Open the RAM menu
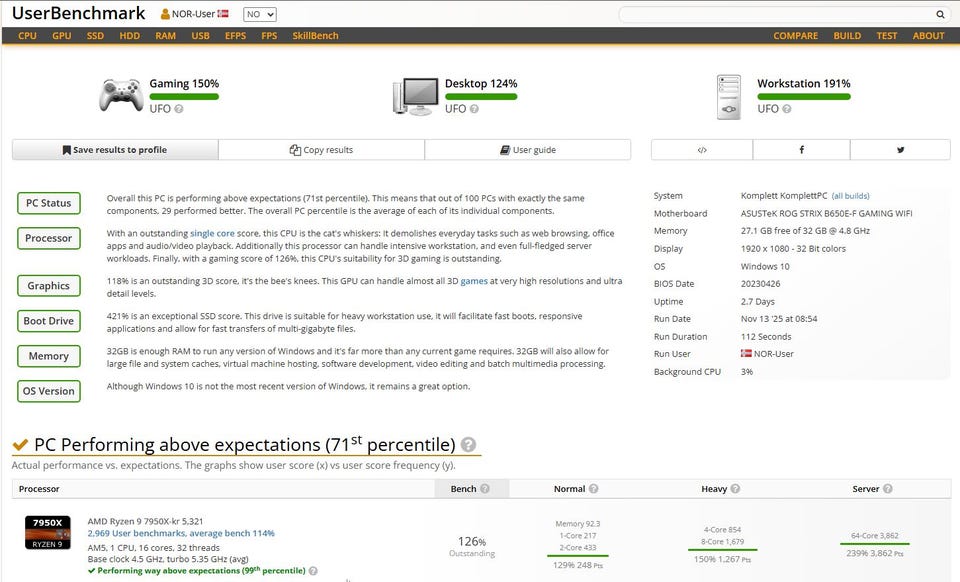The height and width of the screenshot is (582, 960). point(165,35)
